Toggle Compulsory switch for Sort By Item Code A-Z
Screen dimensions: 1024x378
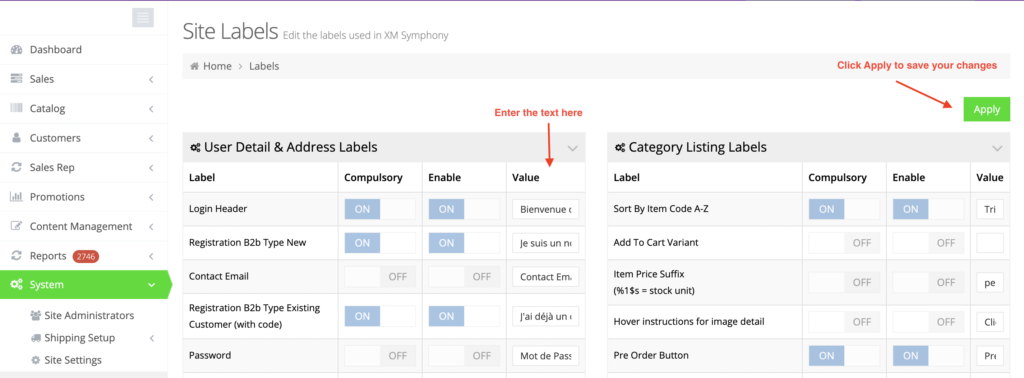pyautogui.click(x=844, y=209)
